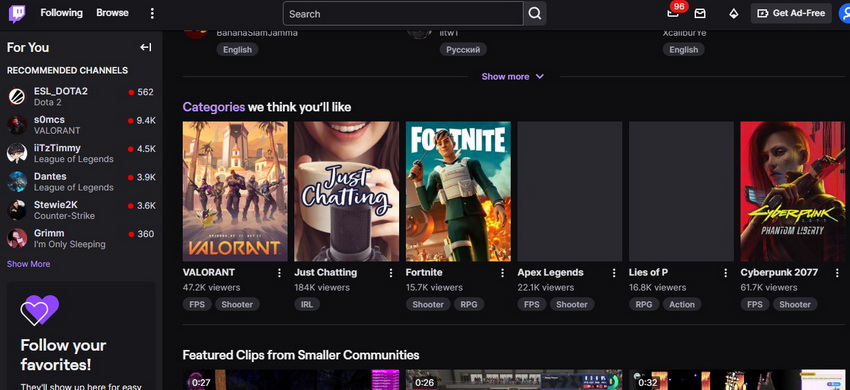Select the Shooter tag under Cyberpunk 2077
Viewport: 850px width, 390px height.
tap(795, 304)
